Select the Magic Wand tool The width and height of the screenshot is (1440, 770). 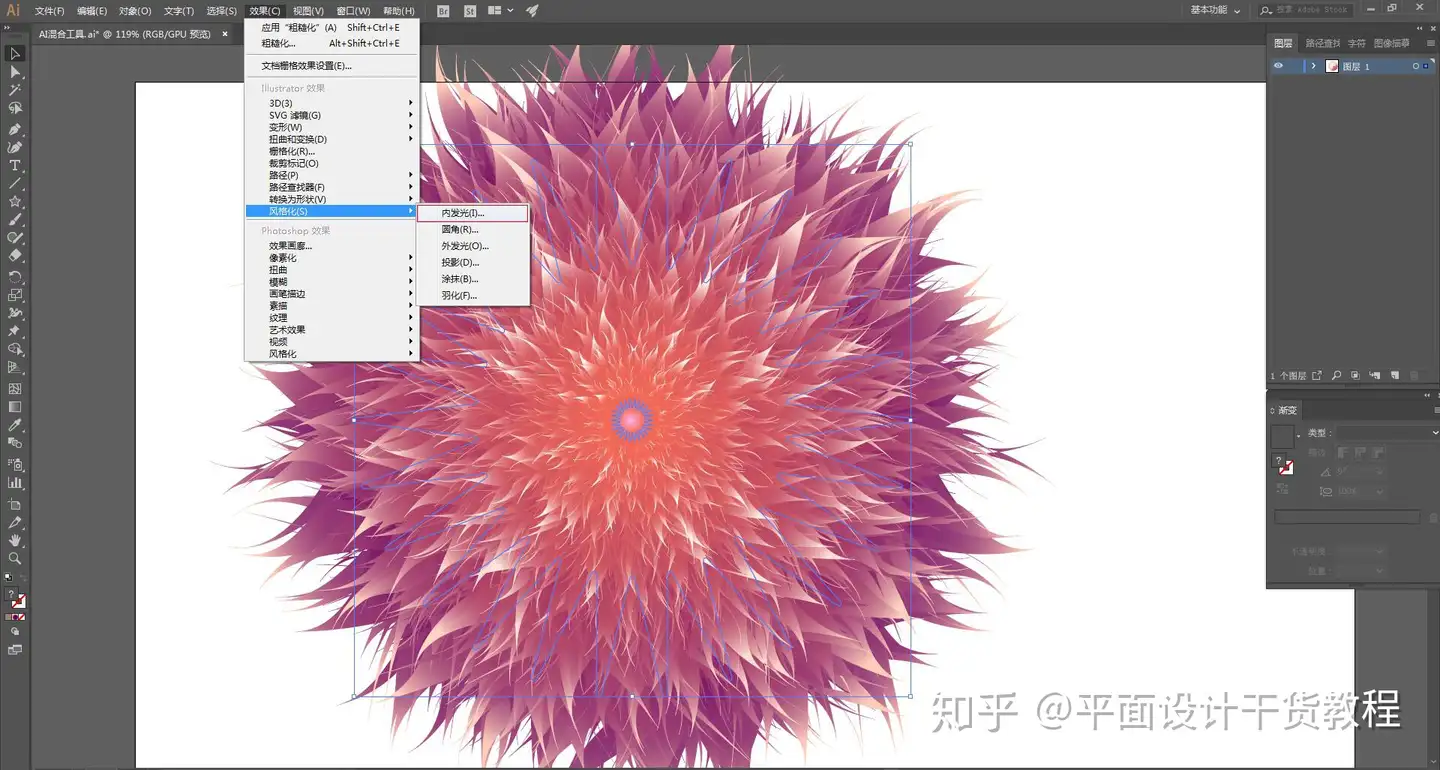pos(15,90)
